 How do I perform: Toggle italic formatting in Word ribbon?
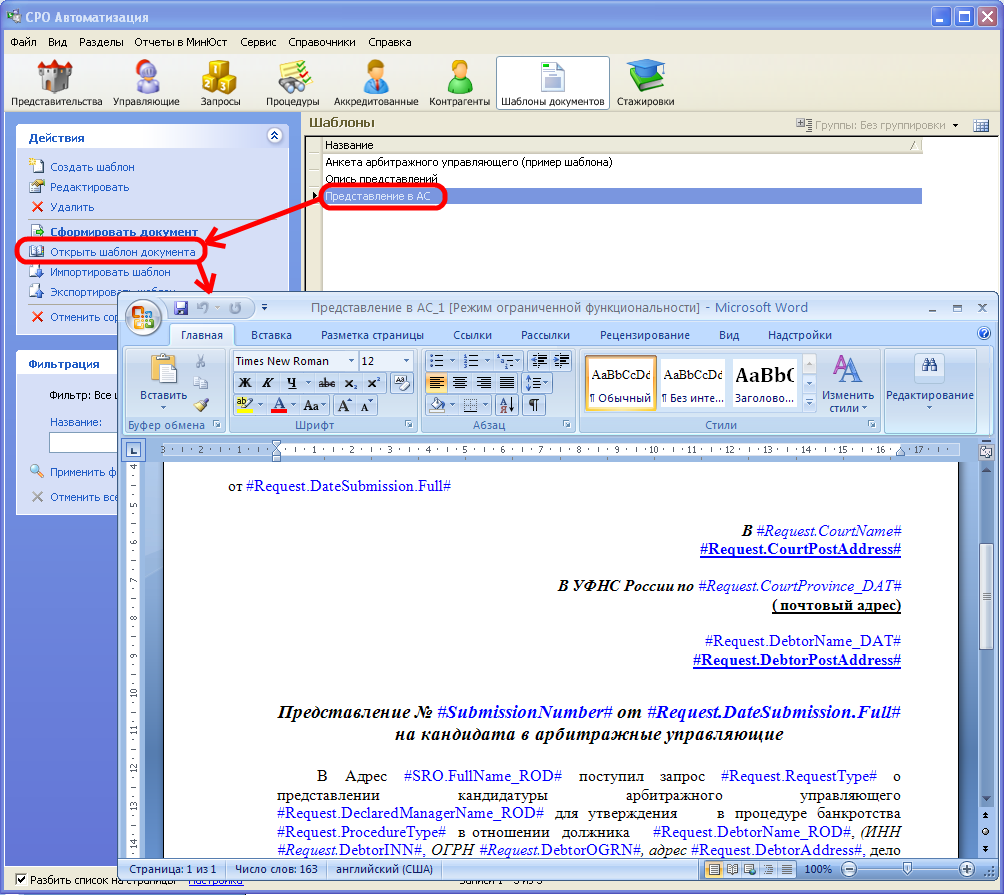pyautogui.click(x=267, y=383)
